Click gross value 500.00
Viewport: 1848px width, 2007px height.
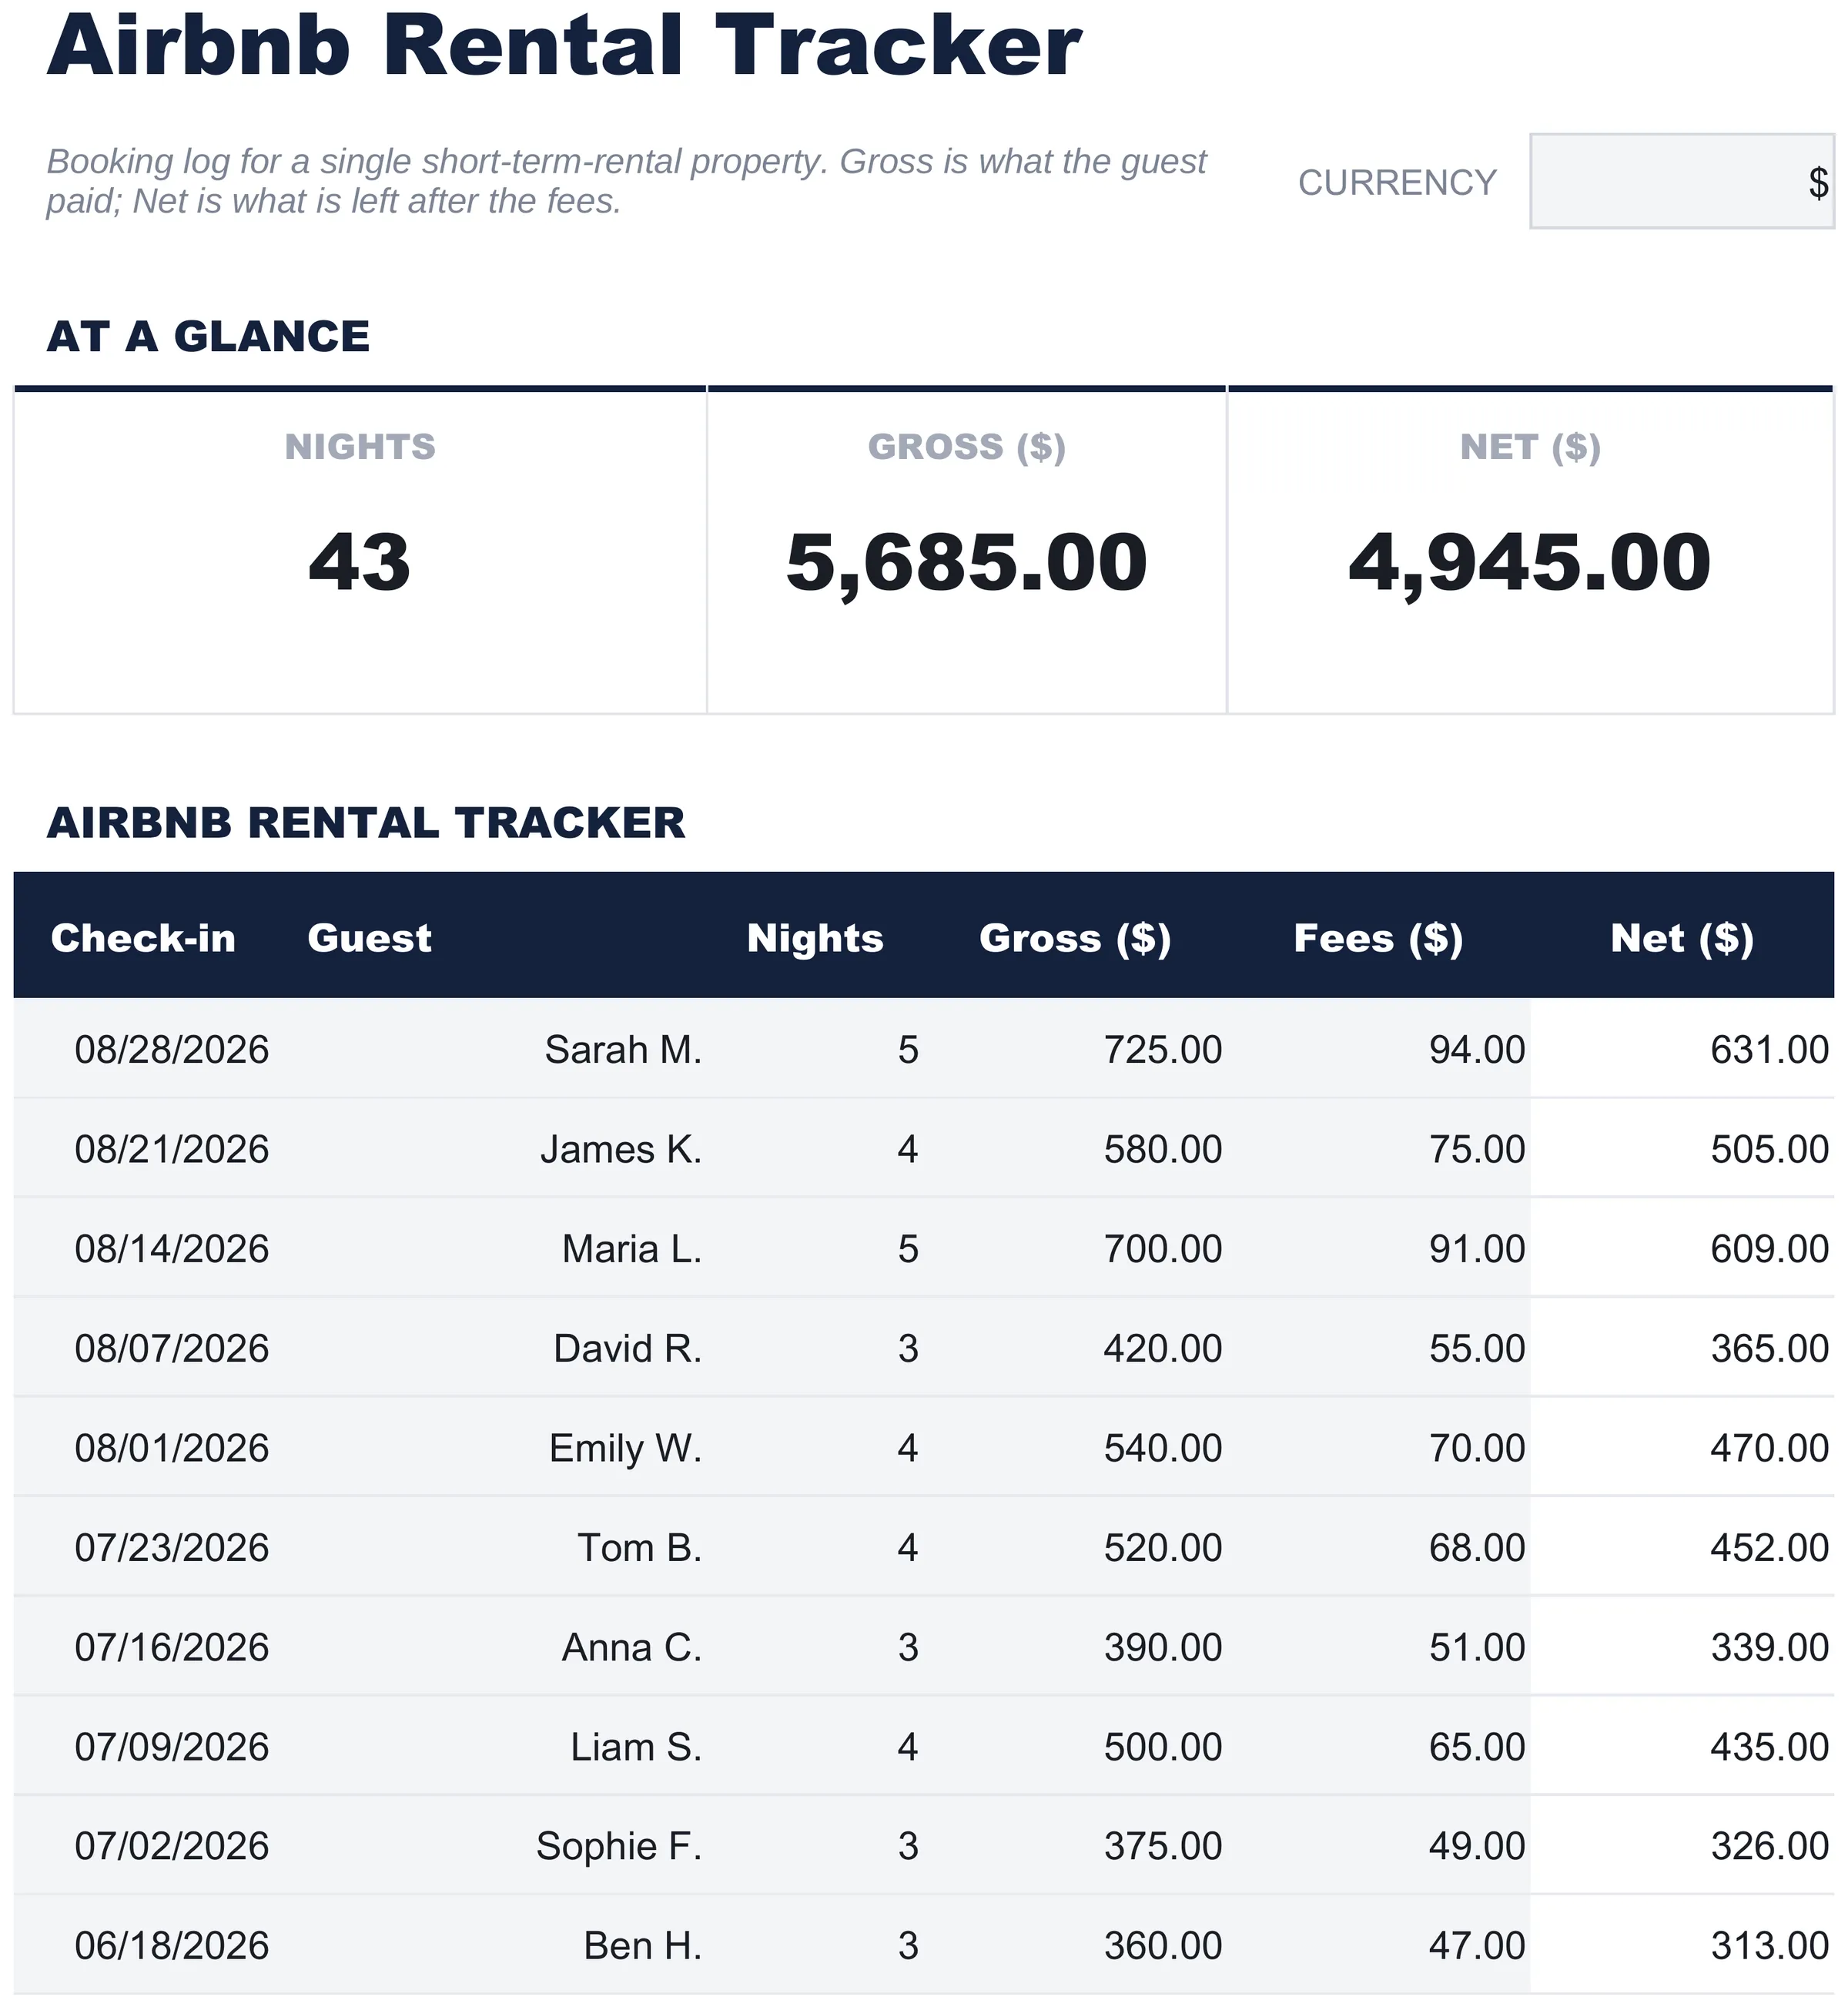[1163, 1747]
